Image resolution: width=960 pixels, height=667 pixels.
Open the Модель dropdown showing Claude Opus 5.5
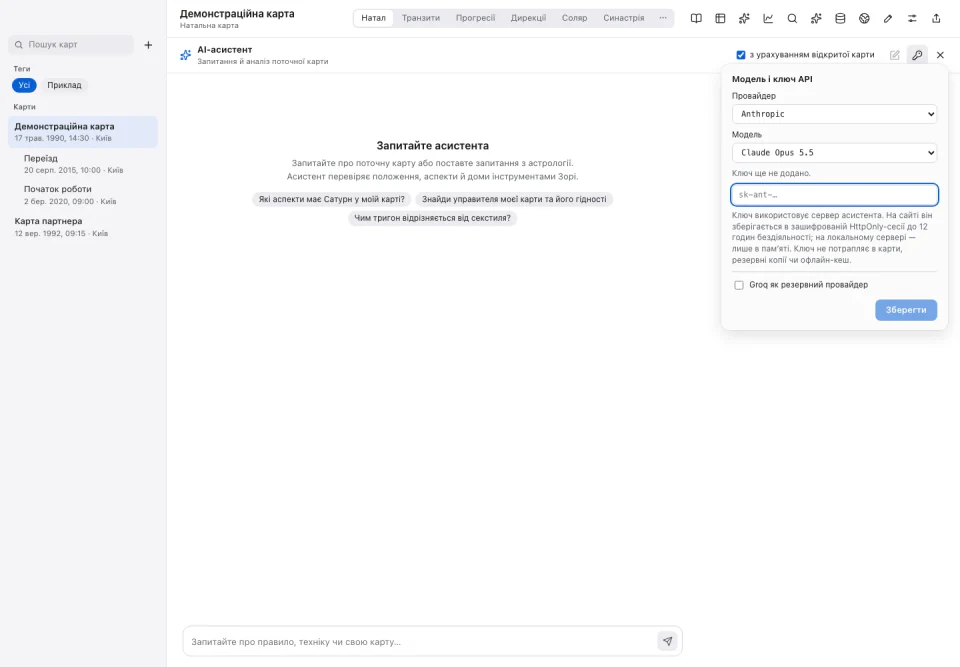tap(834, 153)
